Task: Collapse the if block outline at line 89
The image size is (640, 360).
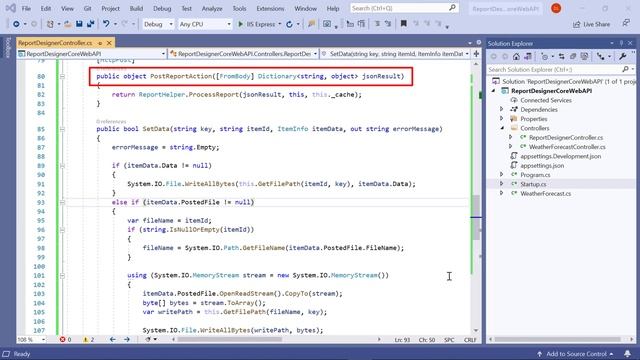Action: pyautogui.click(x=62, y=166)
